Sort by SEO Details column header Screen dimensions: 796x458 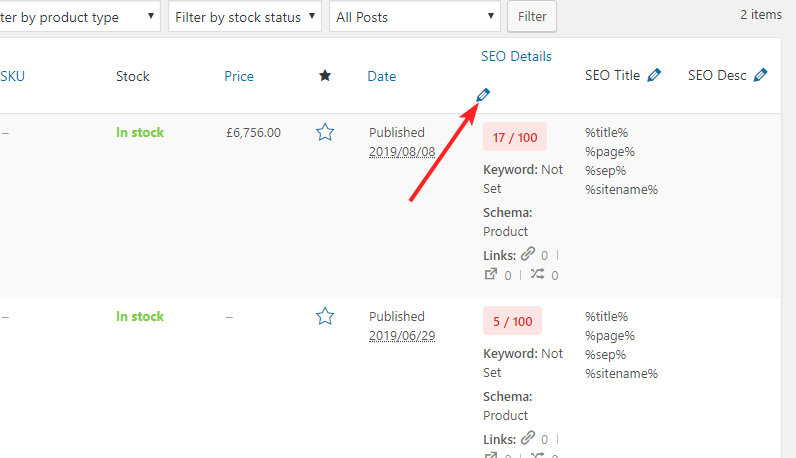(516, 56)
